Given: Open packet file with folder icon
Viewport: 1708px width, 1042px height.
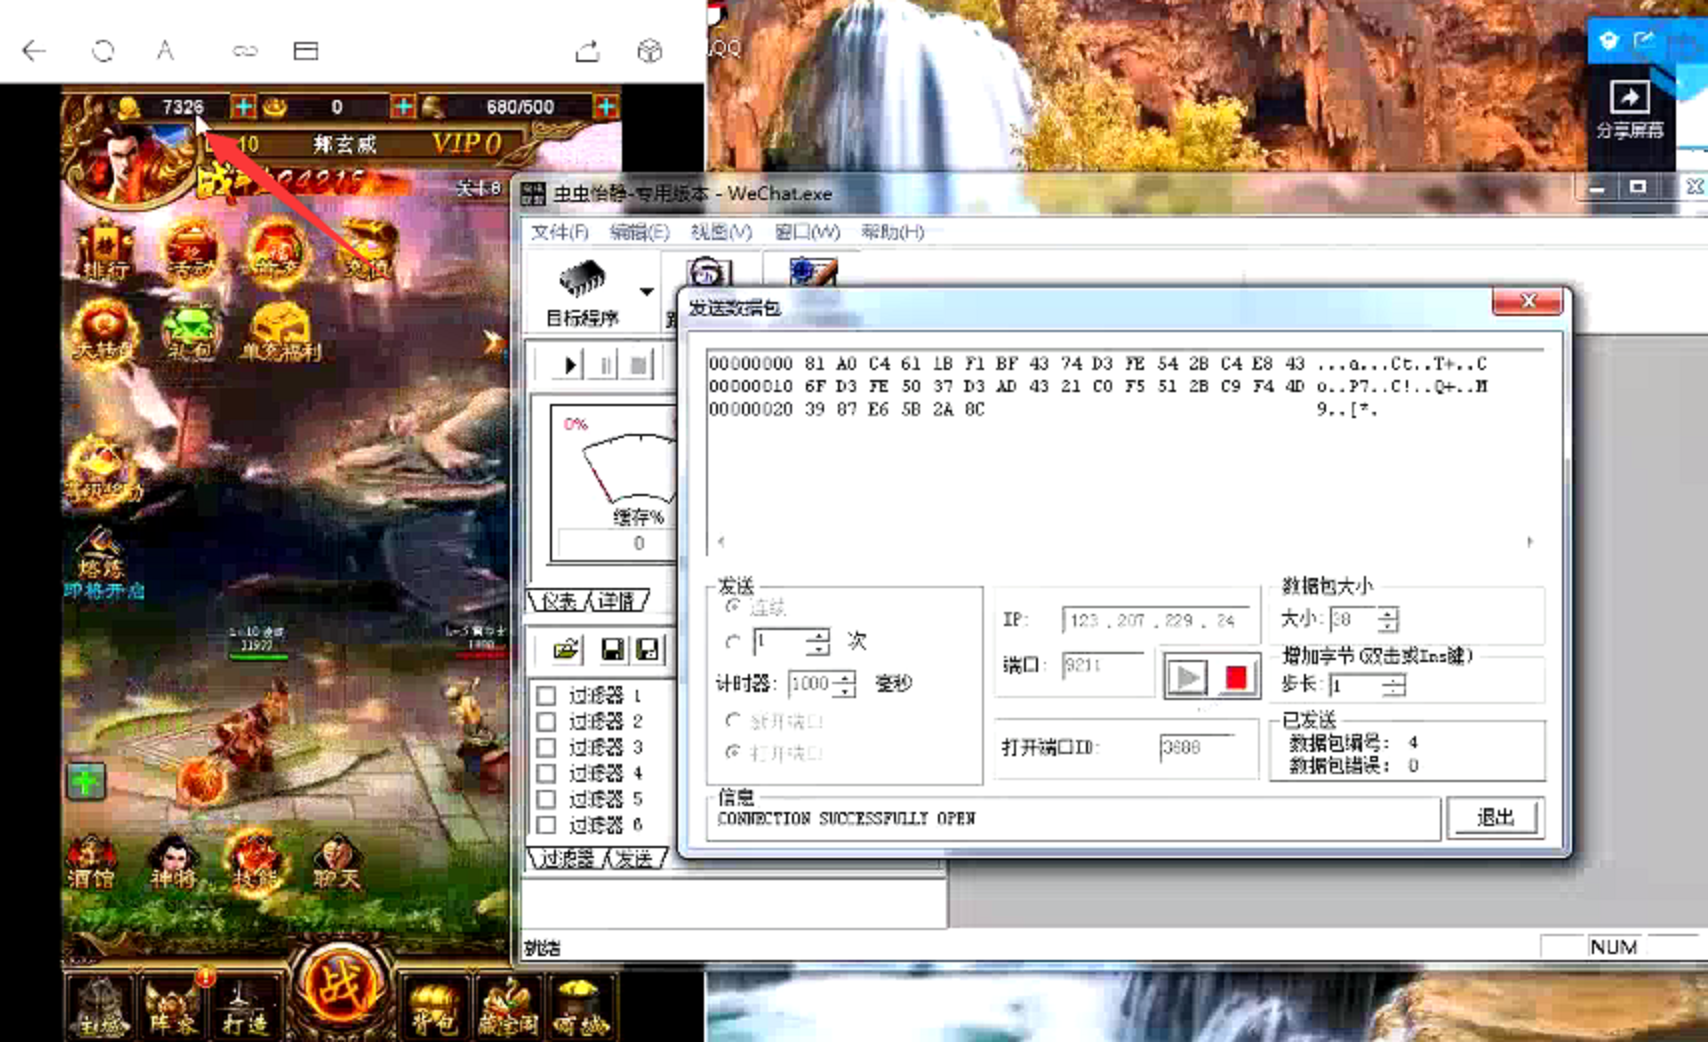Looking at the screenshot, I should 566,650.
